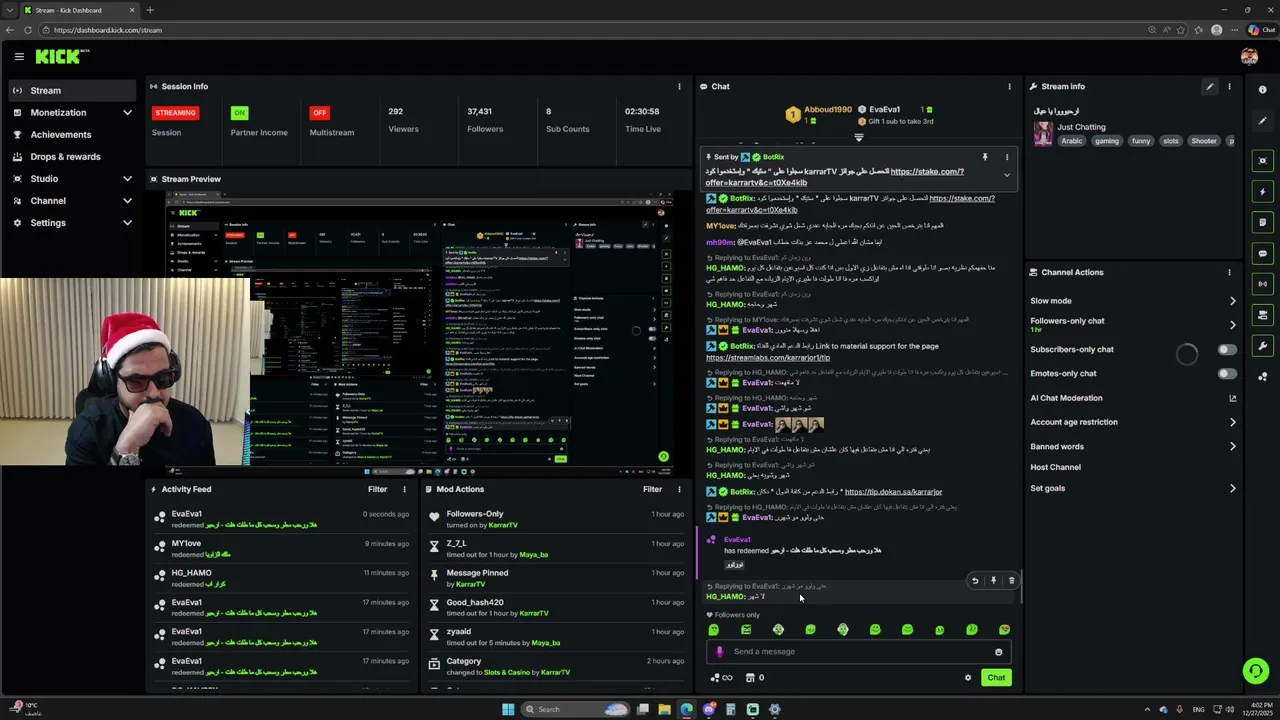
Task: Edit Stream Info with pencil button
Action: 1209,87
